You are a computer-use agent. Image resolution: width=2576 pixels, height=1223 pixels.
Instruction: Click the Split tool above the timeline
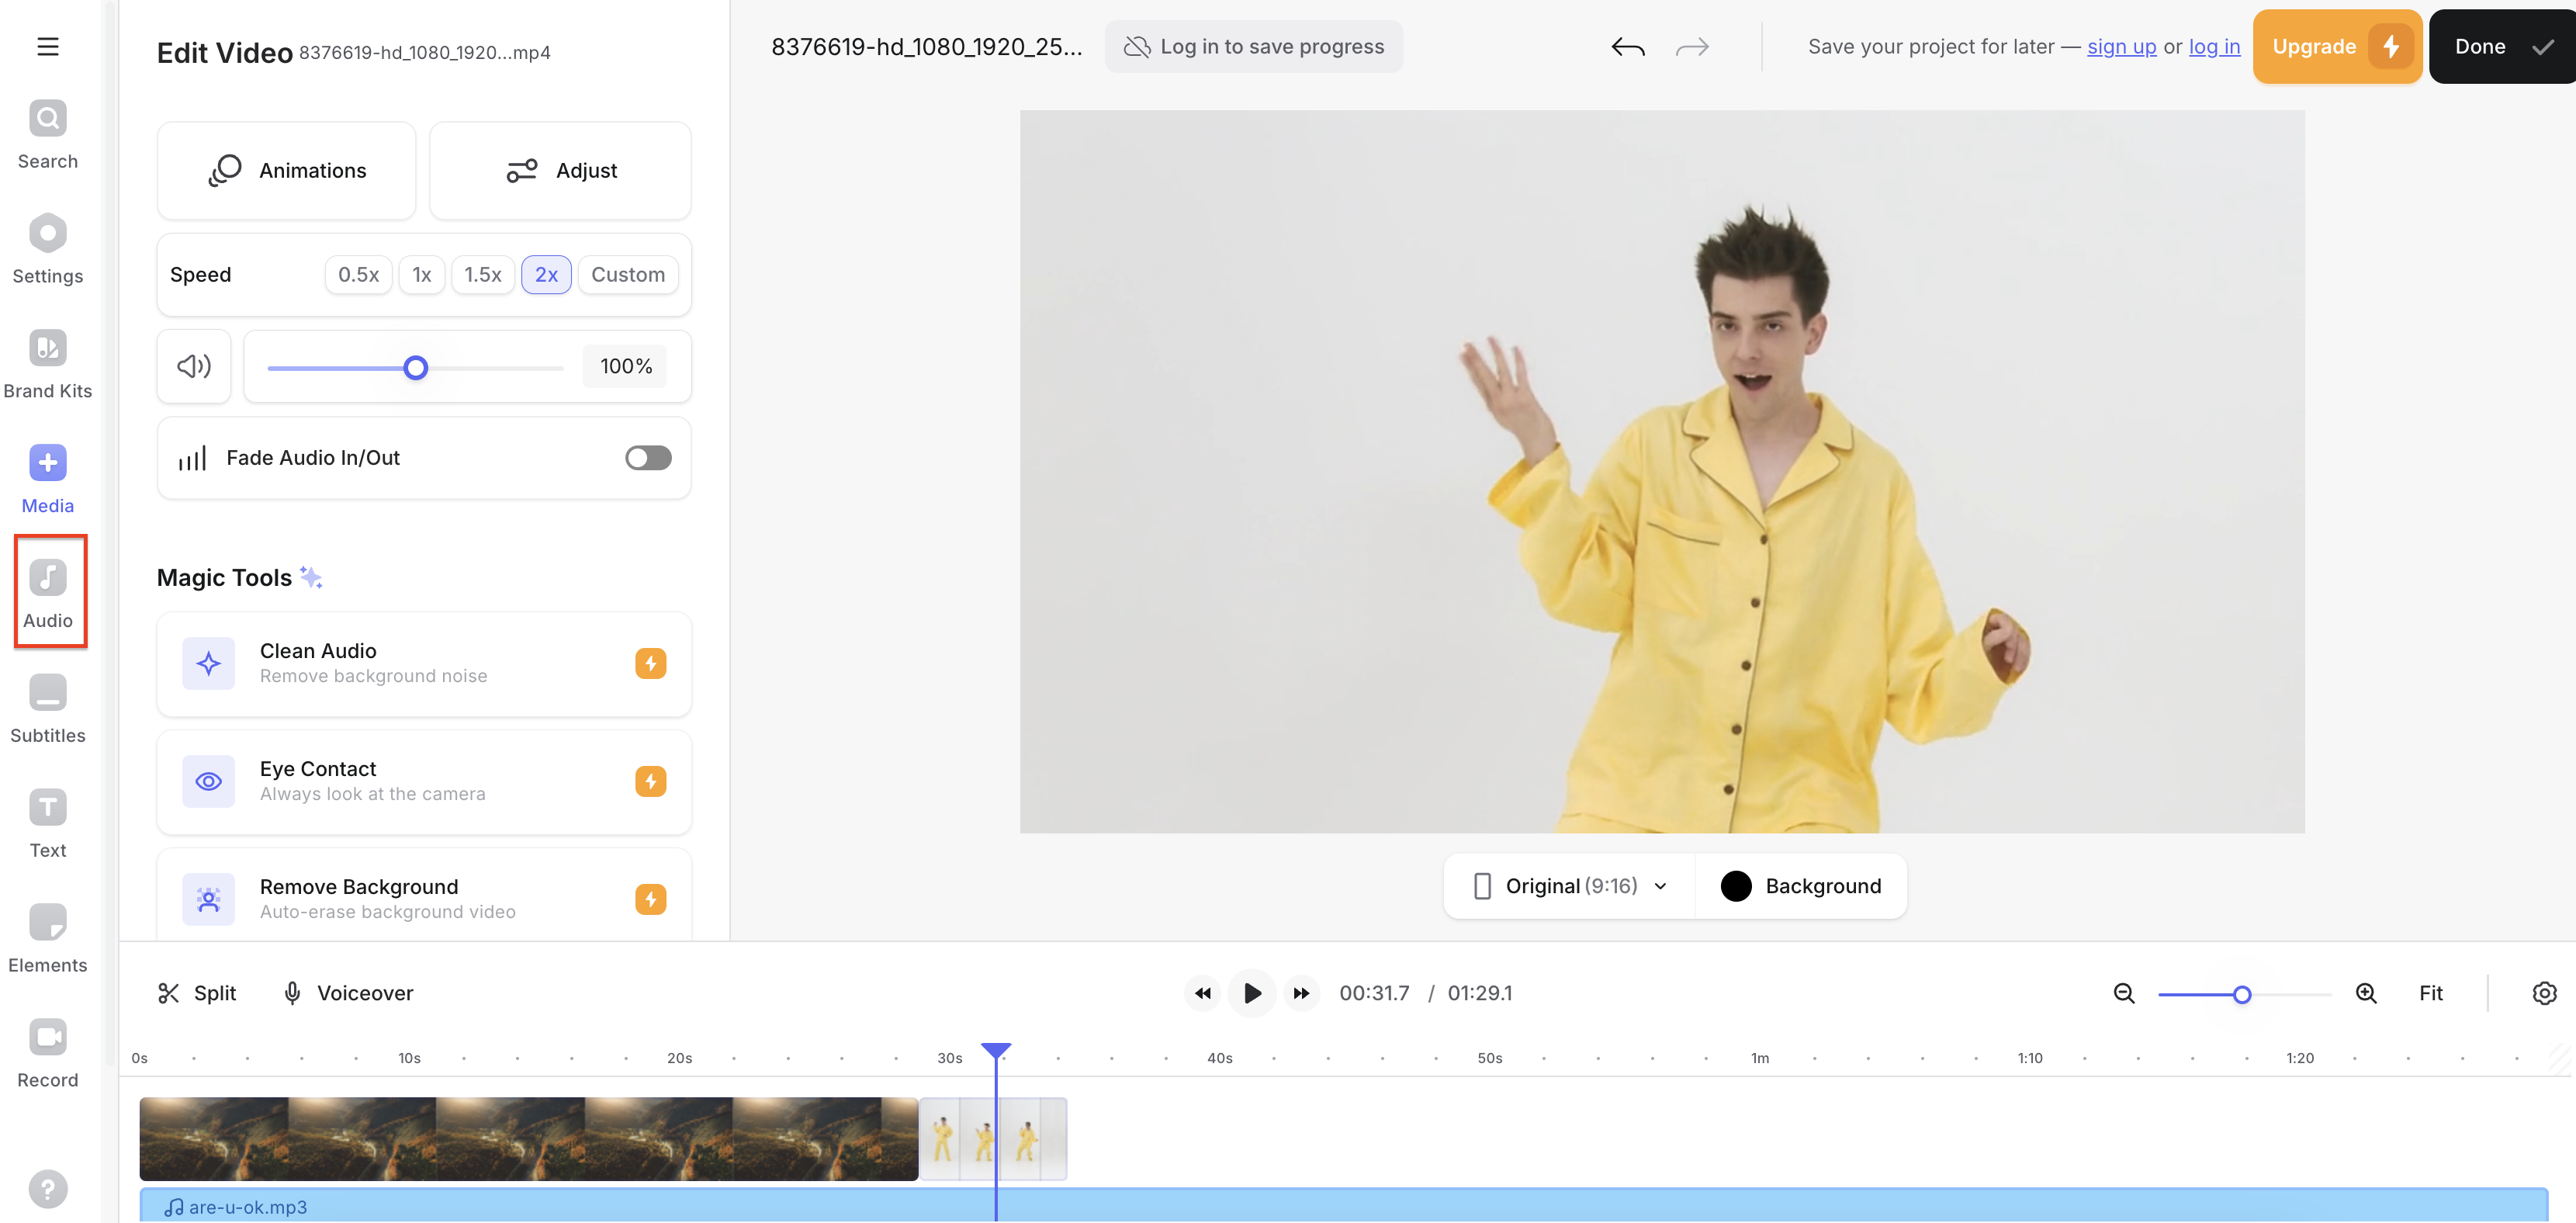196,993
